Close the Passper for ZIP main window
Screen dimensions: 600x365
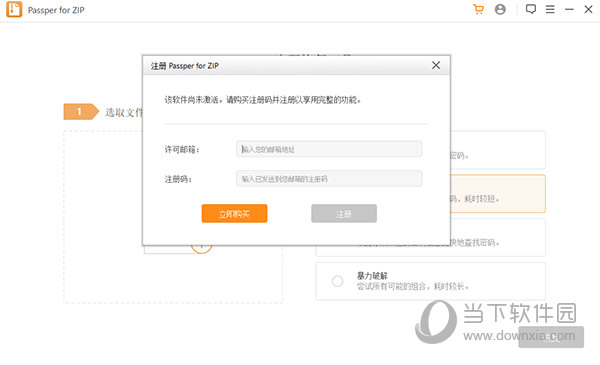[x=589, y=9]
